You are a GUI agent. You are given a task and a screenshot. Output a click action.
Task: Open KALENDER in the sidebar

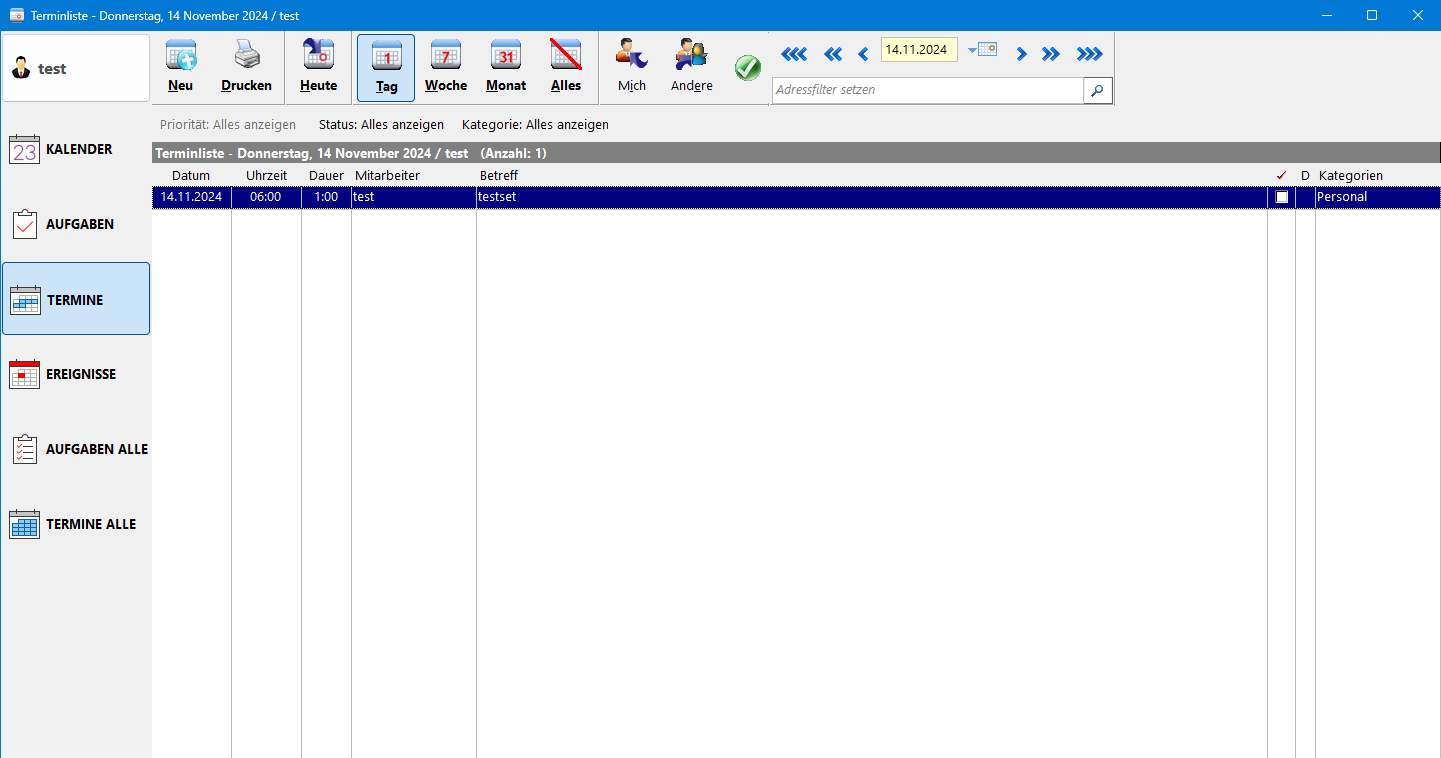point(76,150)
